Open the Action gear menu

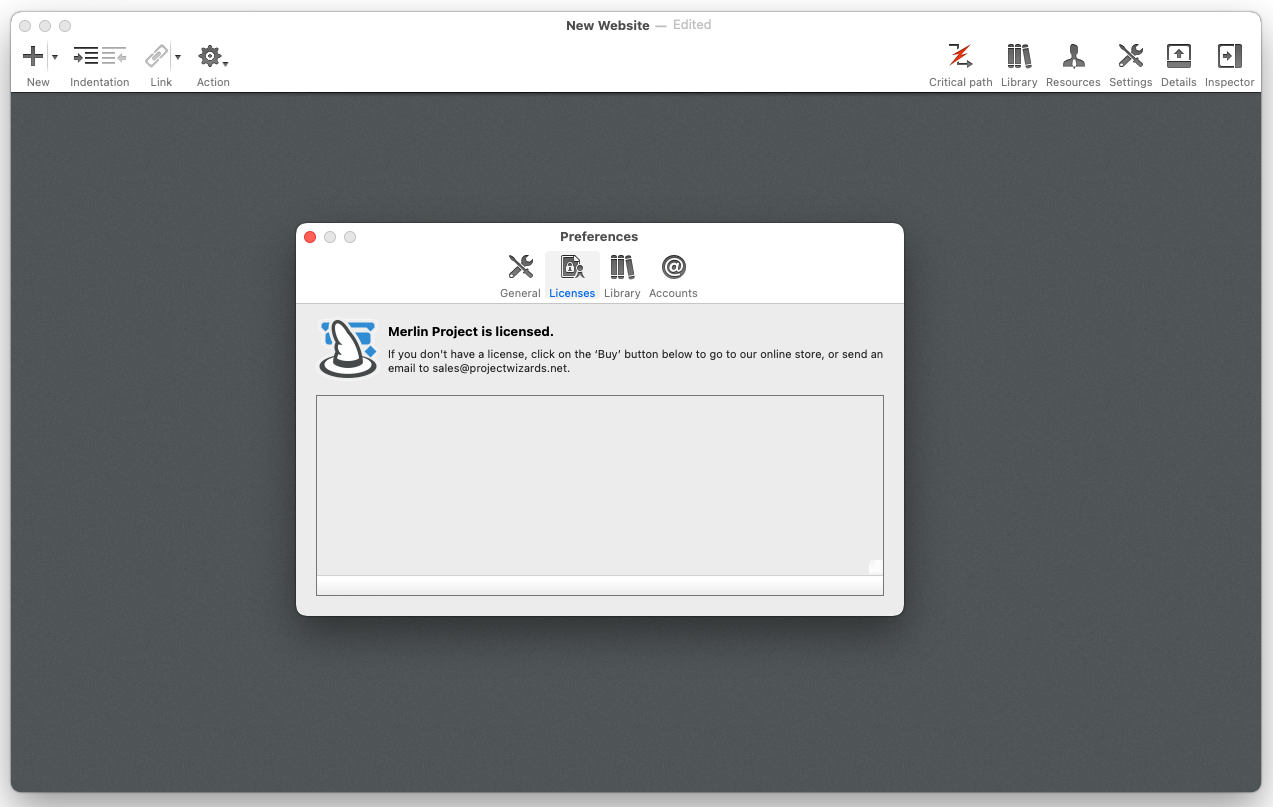pos(211,57)
